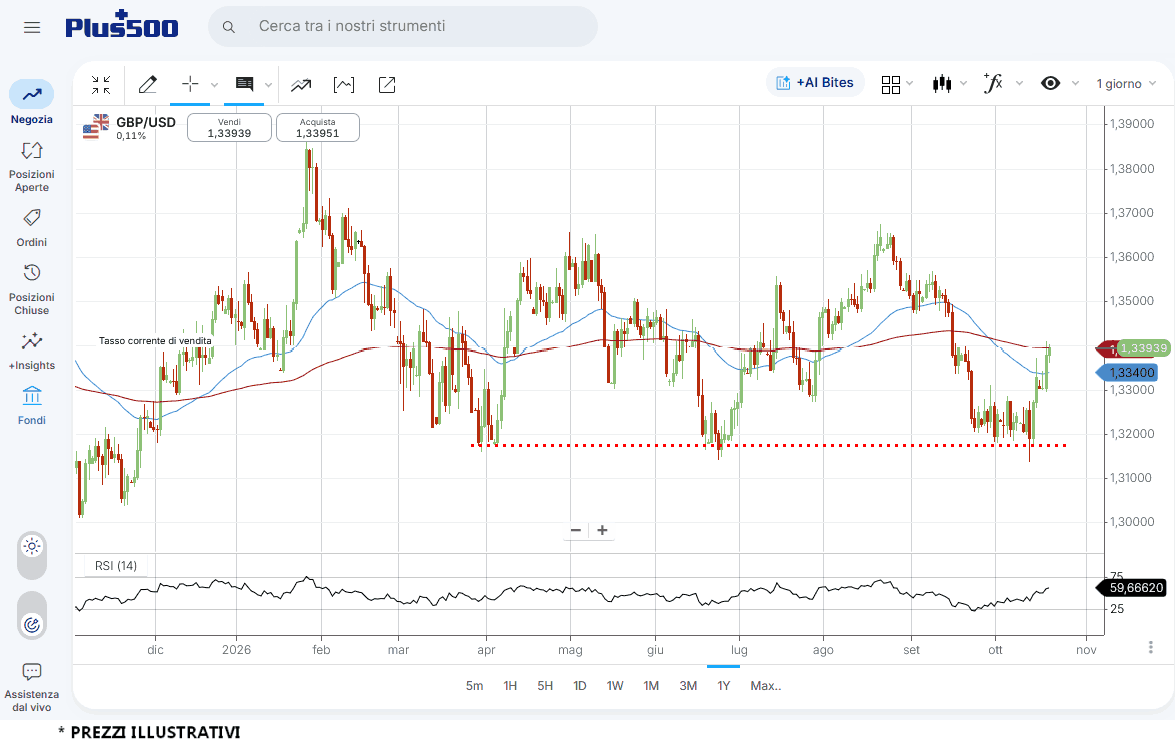The height and width of the screenshot is (743, 1175).
Task: Expand the indicators dropdown arrow
Action: (x=1019, y=83)
